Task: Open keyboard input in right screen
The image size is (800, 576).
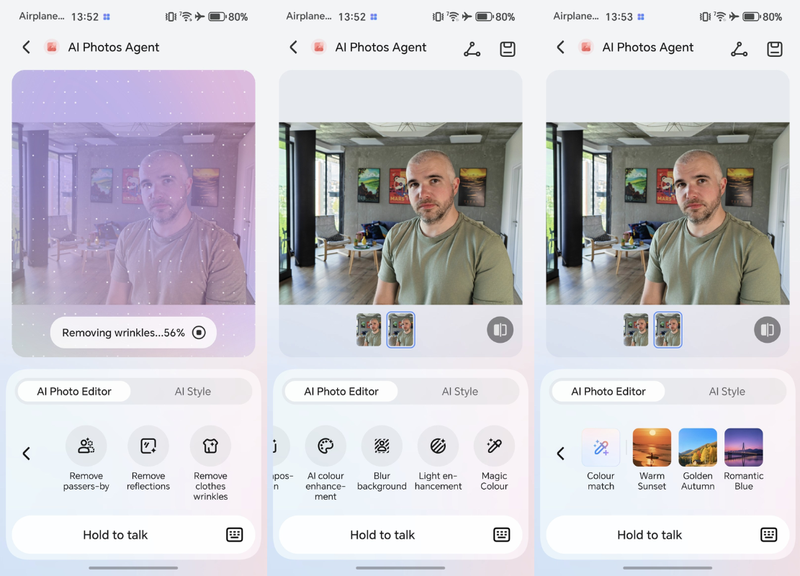Action: coord(769,535)
